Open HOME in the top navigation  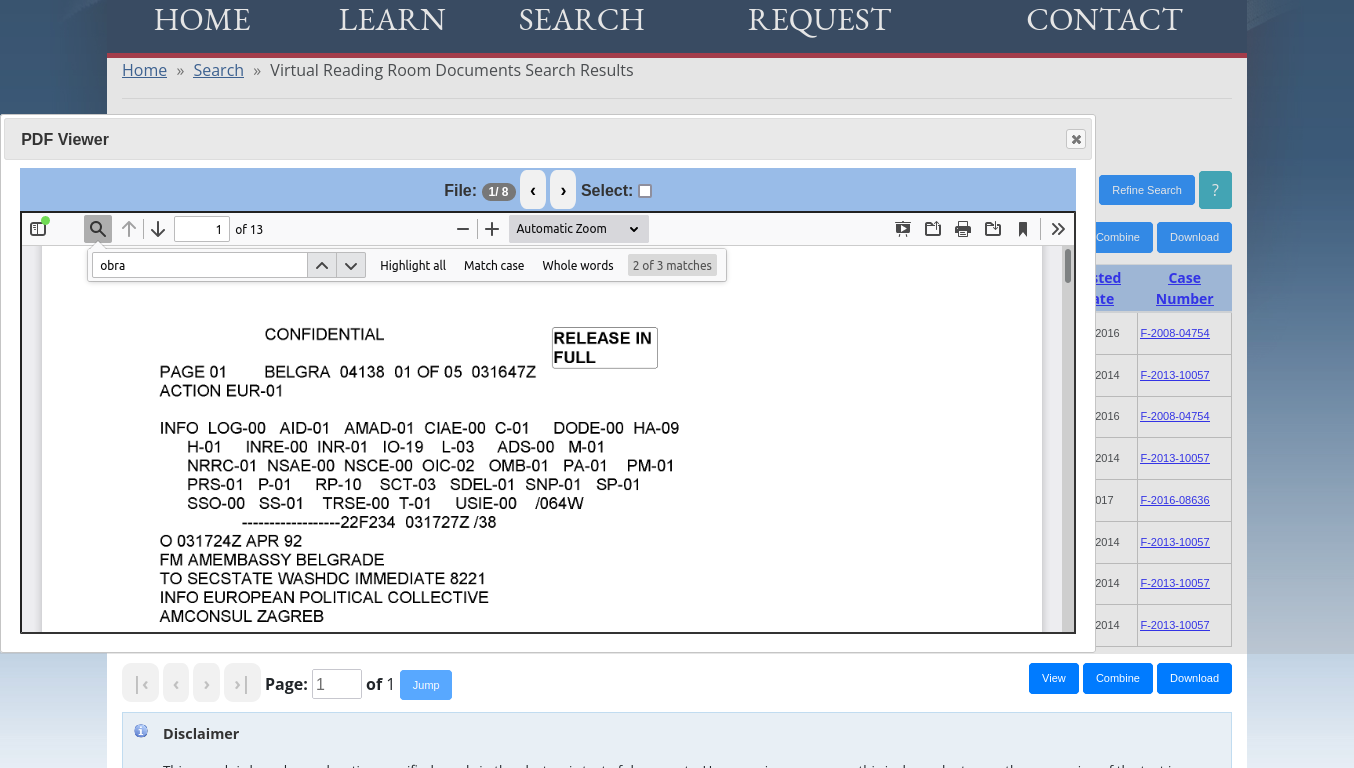pyautogui.click(x=202, y=19)
